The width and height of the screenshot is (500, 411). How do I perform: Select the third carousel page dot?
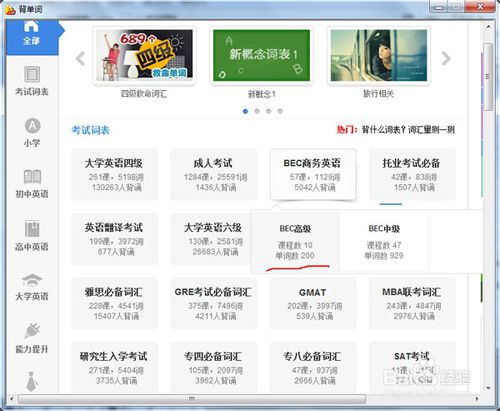click(268, 111)
